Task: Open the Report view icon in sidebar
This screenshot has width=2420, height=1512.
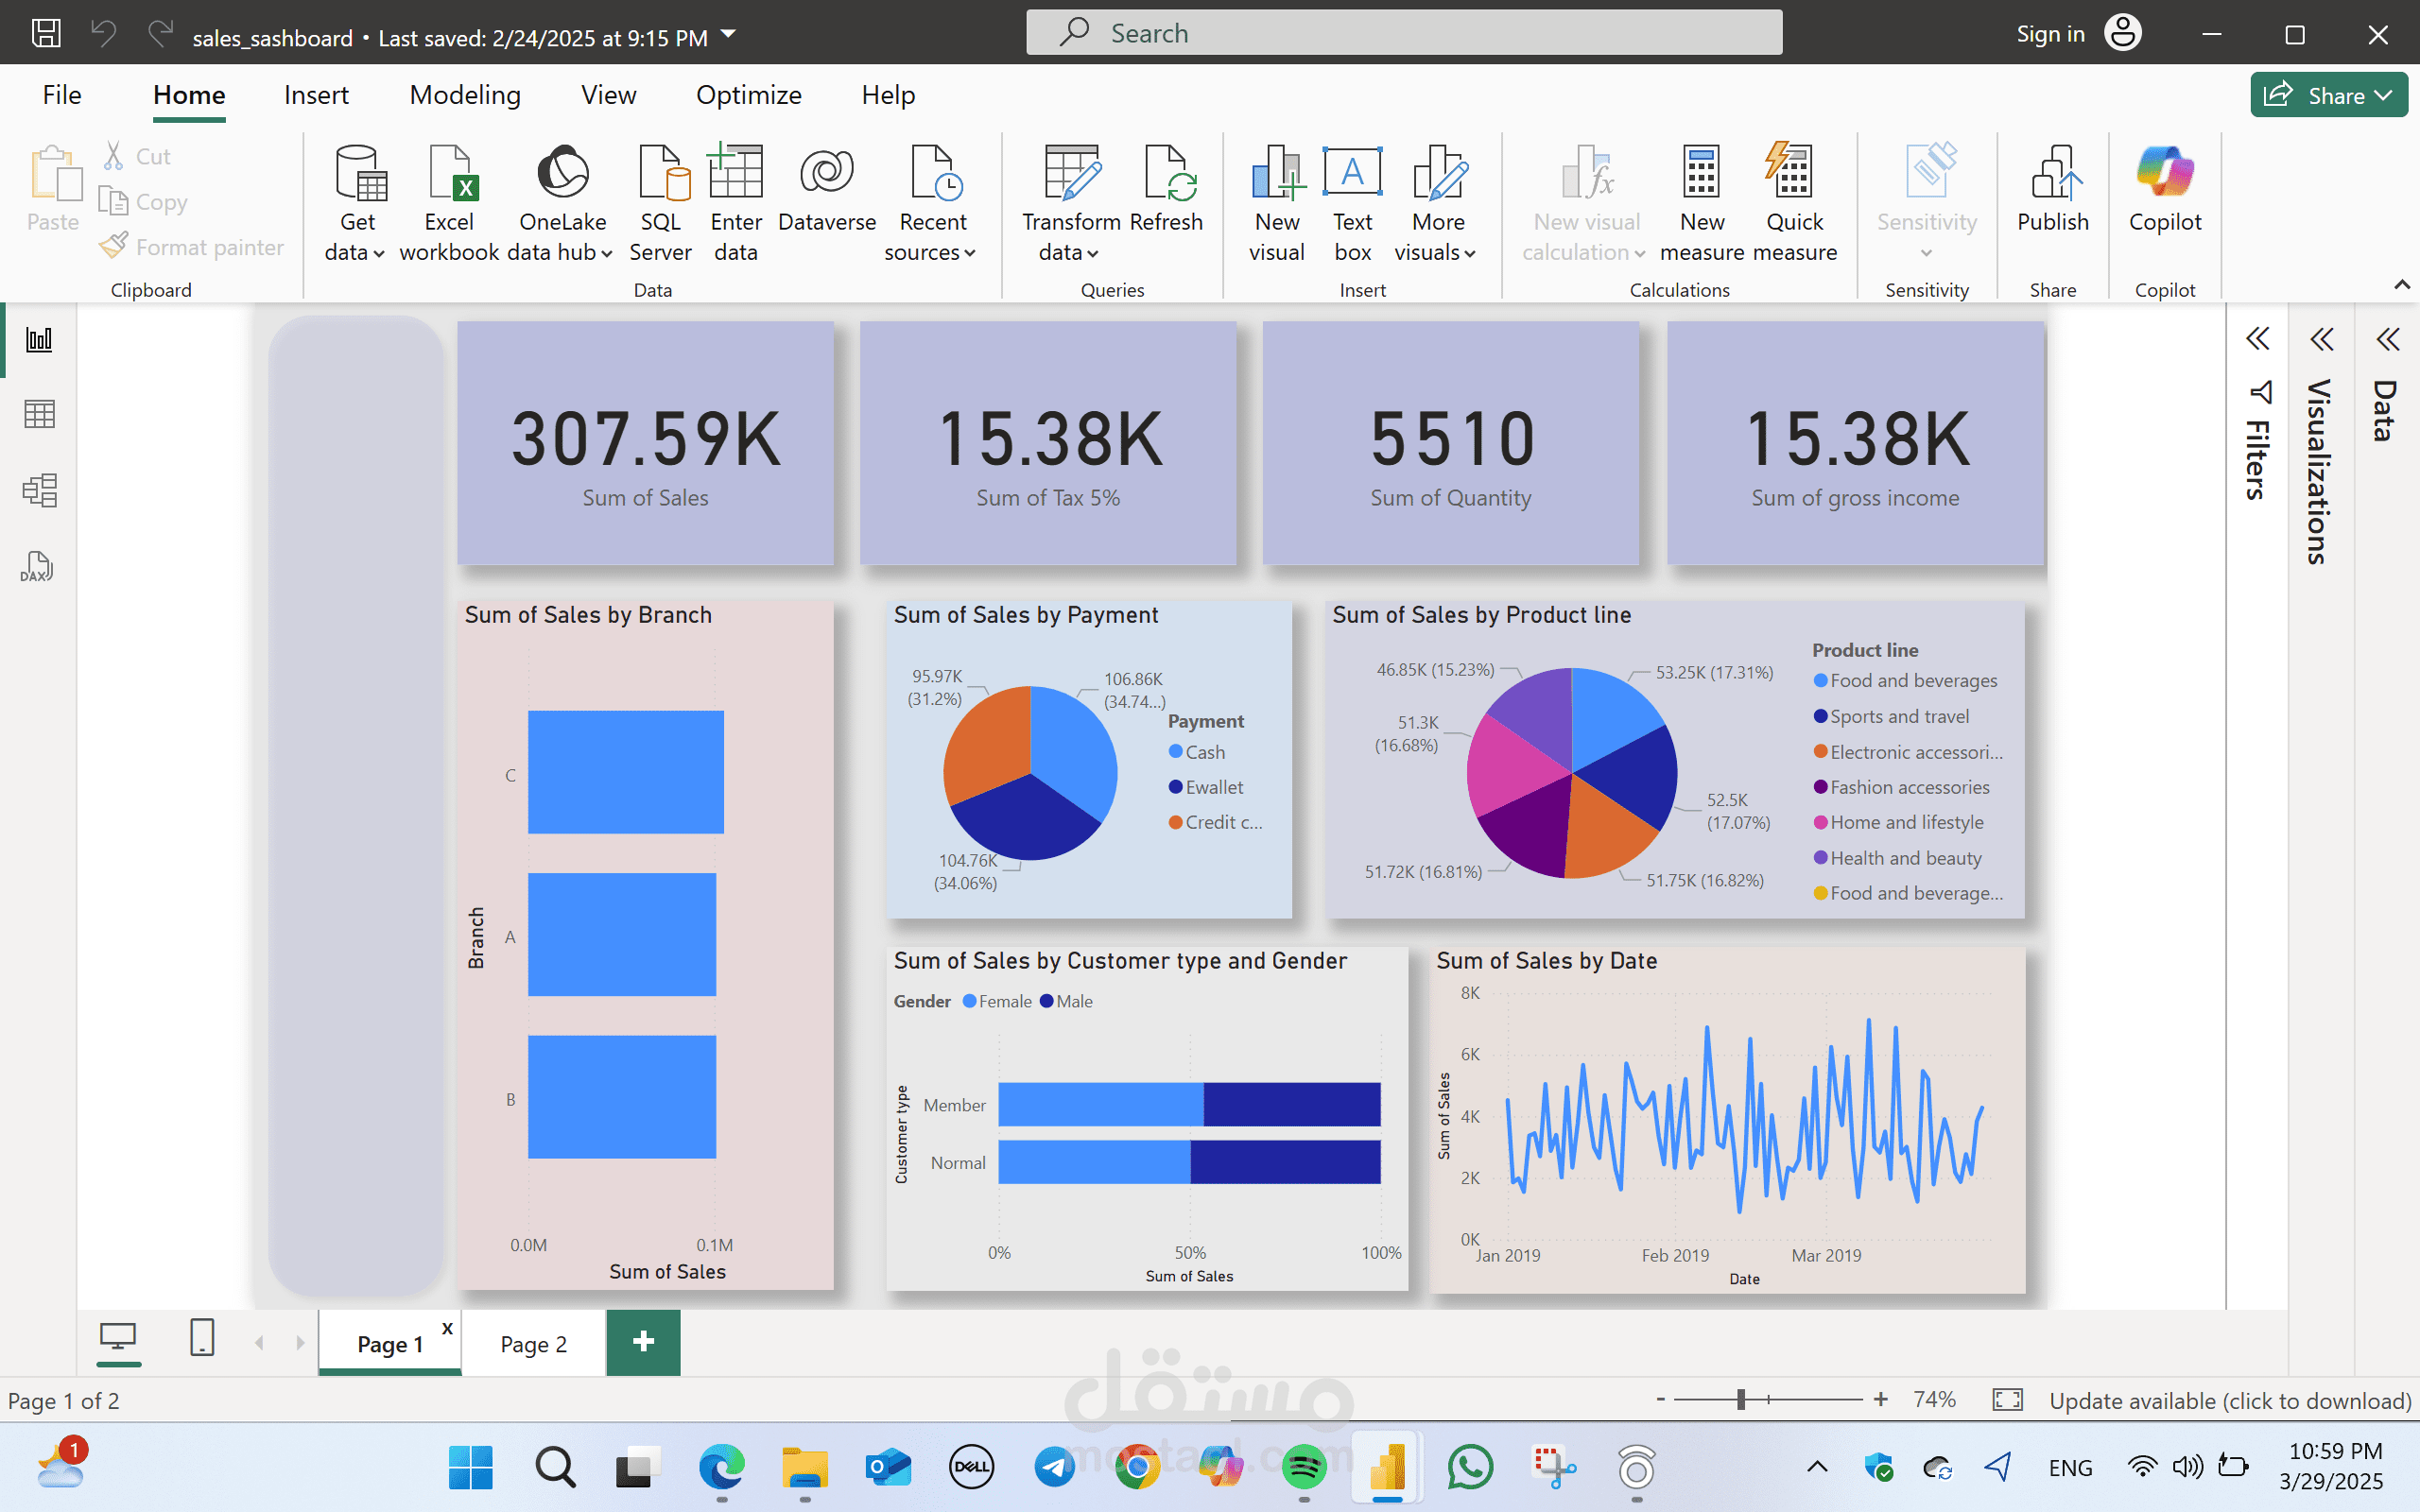Action: 39,339
